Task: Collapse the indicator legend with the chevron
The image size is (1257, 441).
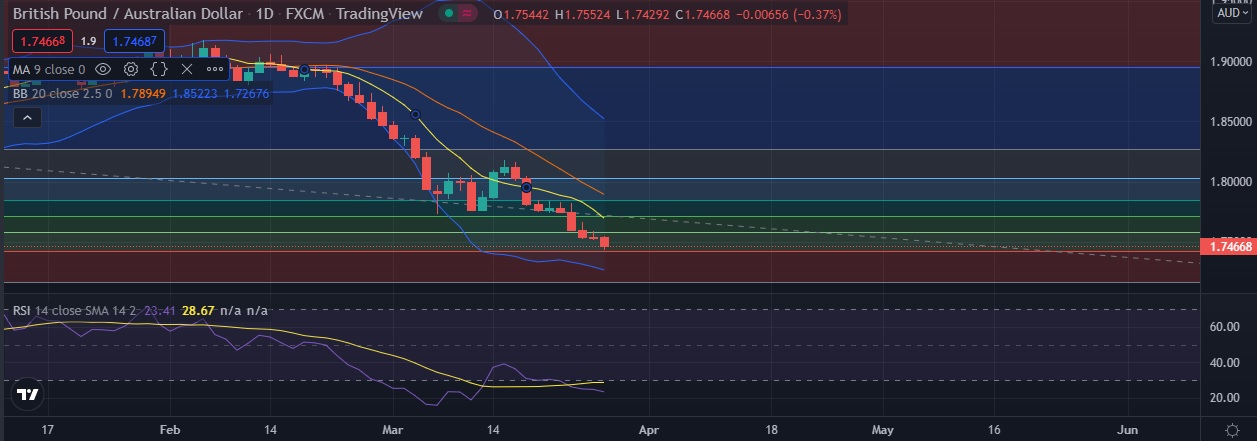Action: tap(27, 118)
